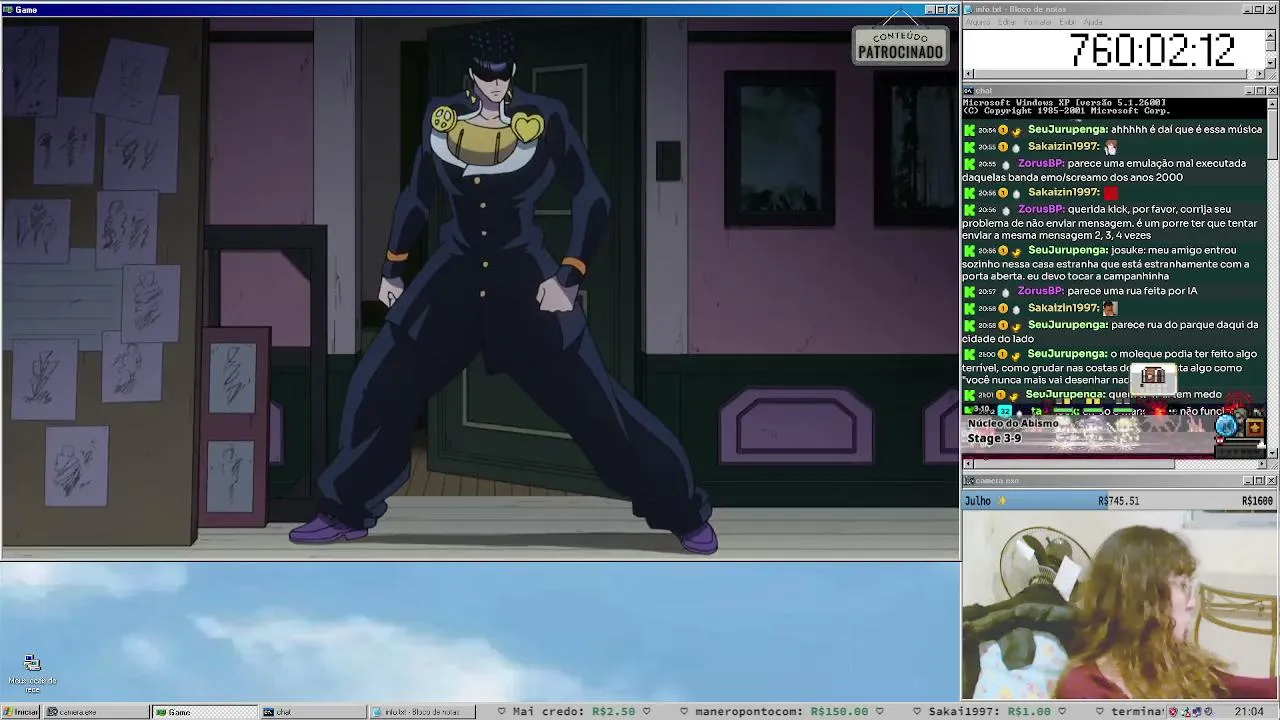Select the Game taskbar button

(204, 712)
